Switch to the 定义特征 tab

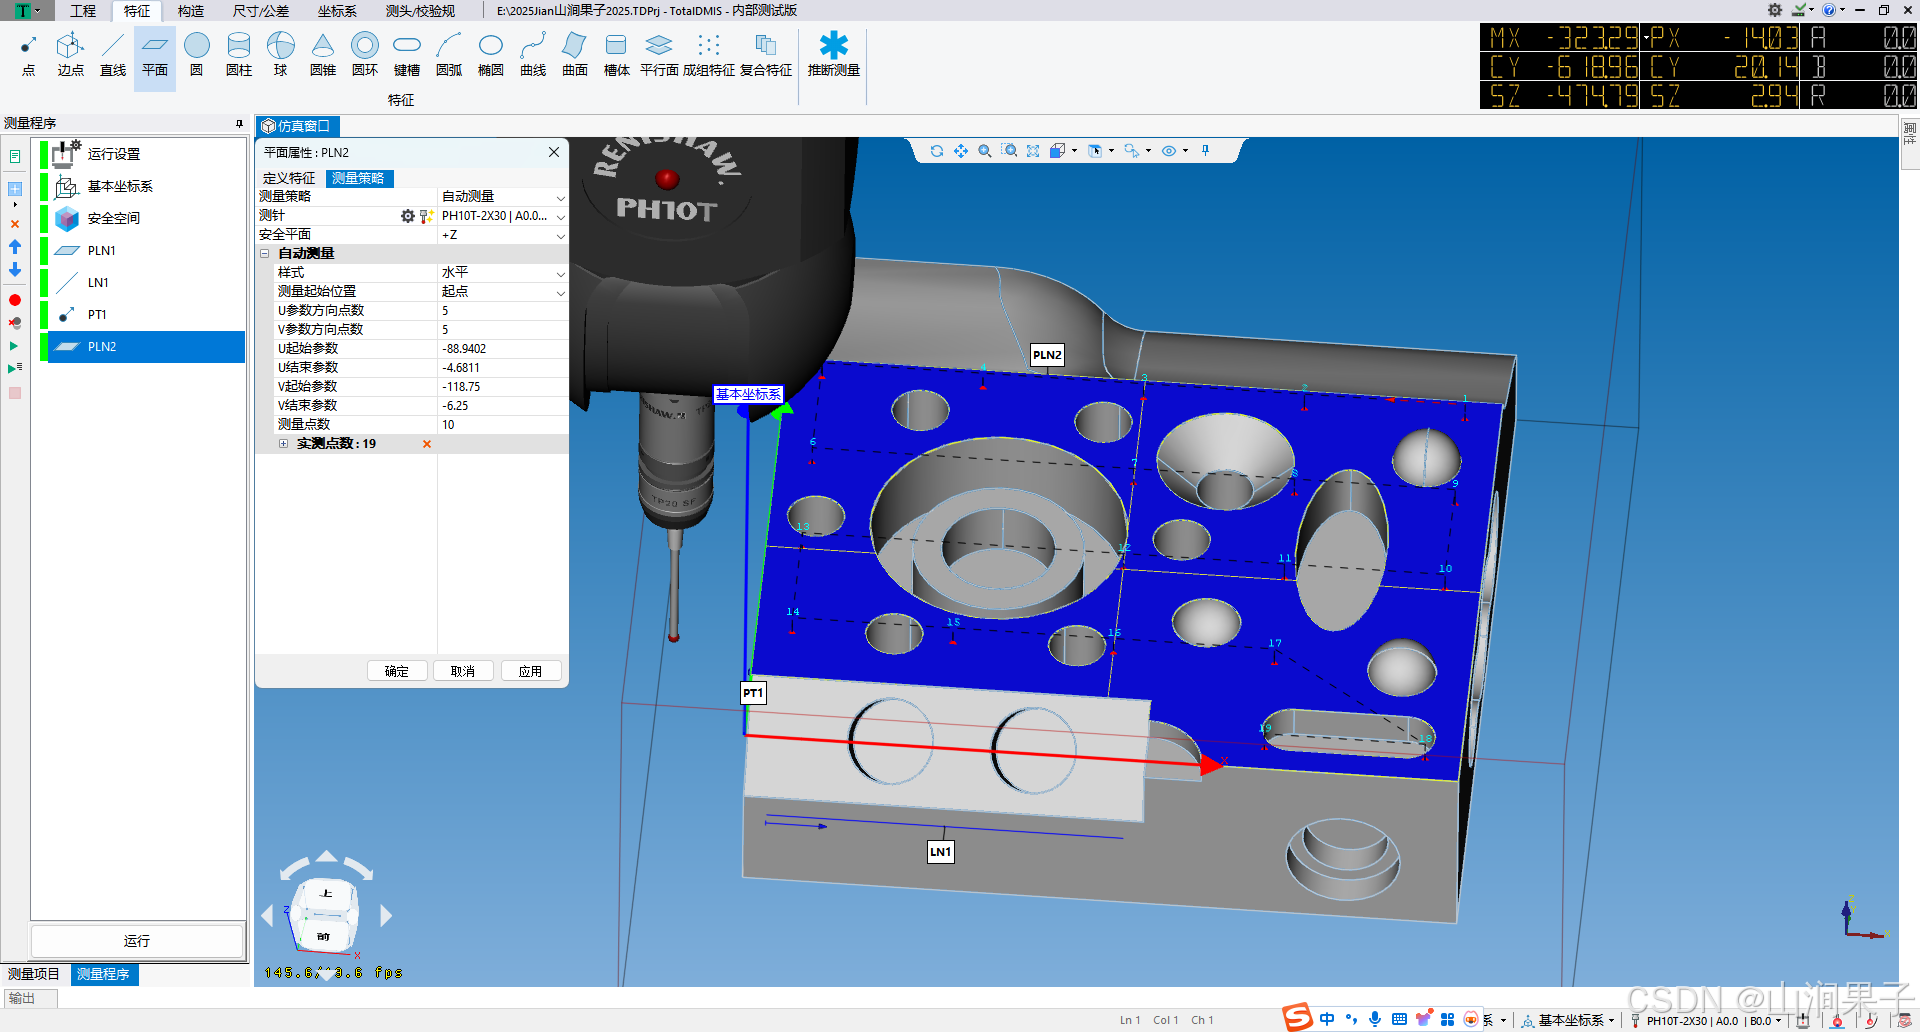pos(289,178)
